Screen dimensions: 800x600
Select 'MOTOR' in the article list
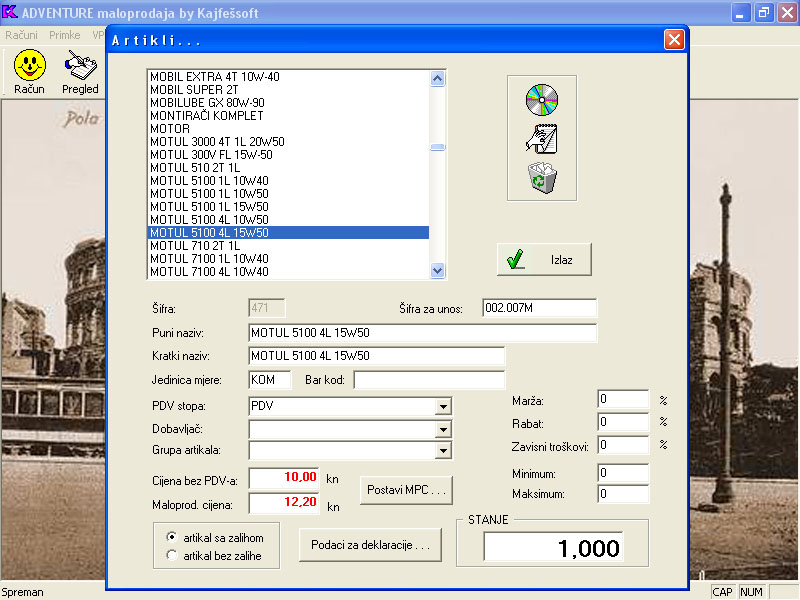[x=288, y=129]
